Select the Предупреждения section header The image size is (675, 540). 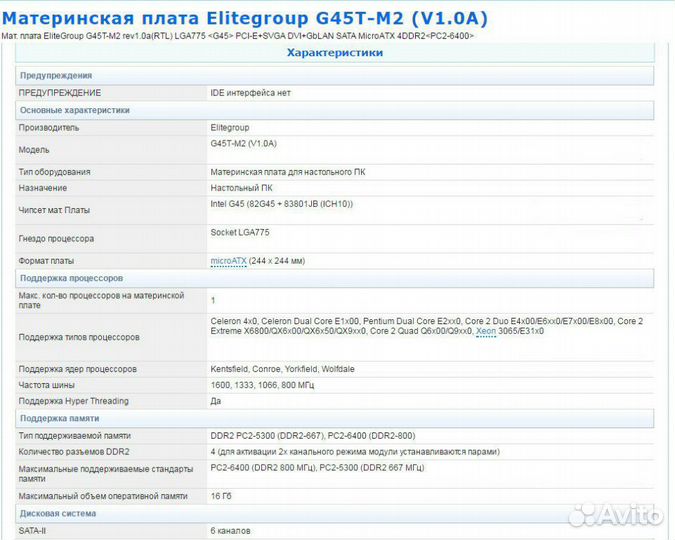click(x=335, y=75)
